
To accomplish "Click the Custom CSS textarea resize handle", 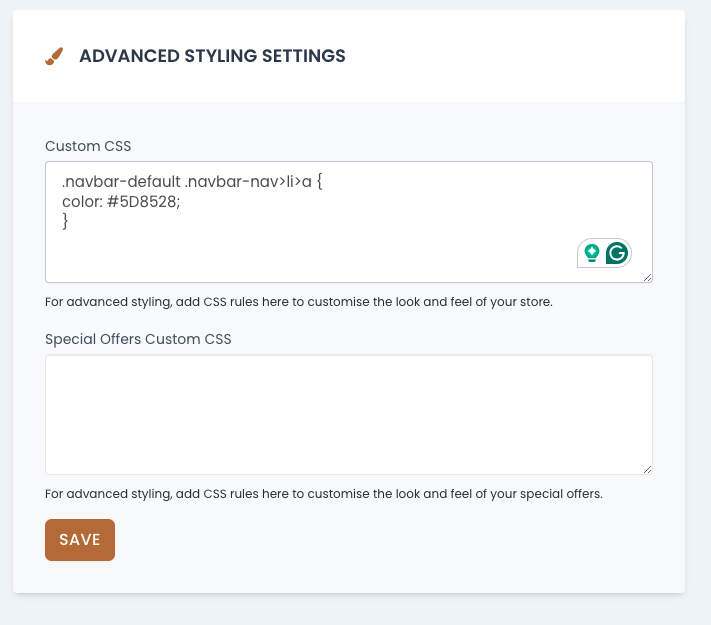I will tap(647, 277).
